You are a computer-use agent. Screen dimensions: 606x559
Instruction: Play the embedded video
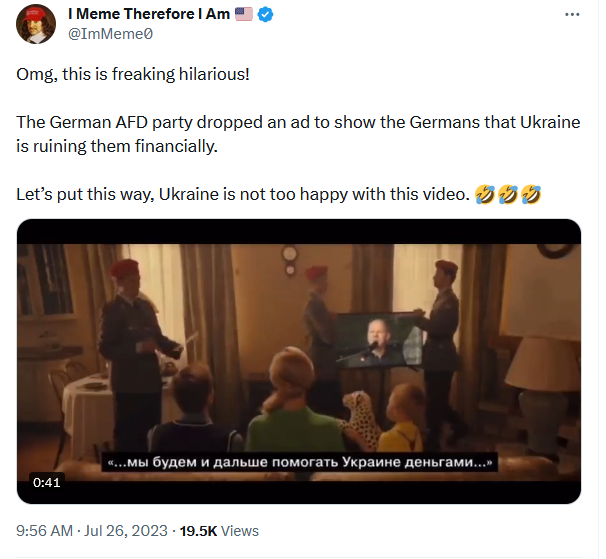coord(299,361)
